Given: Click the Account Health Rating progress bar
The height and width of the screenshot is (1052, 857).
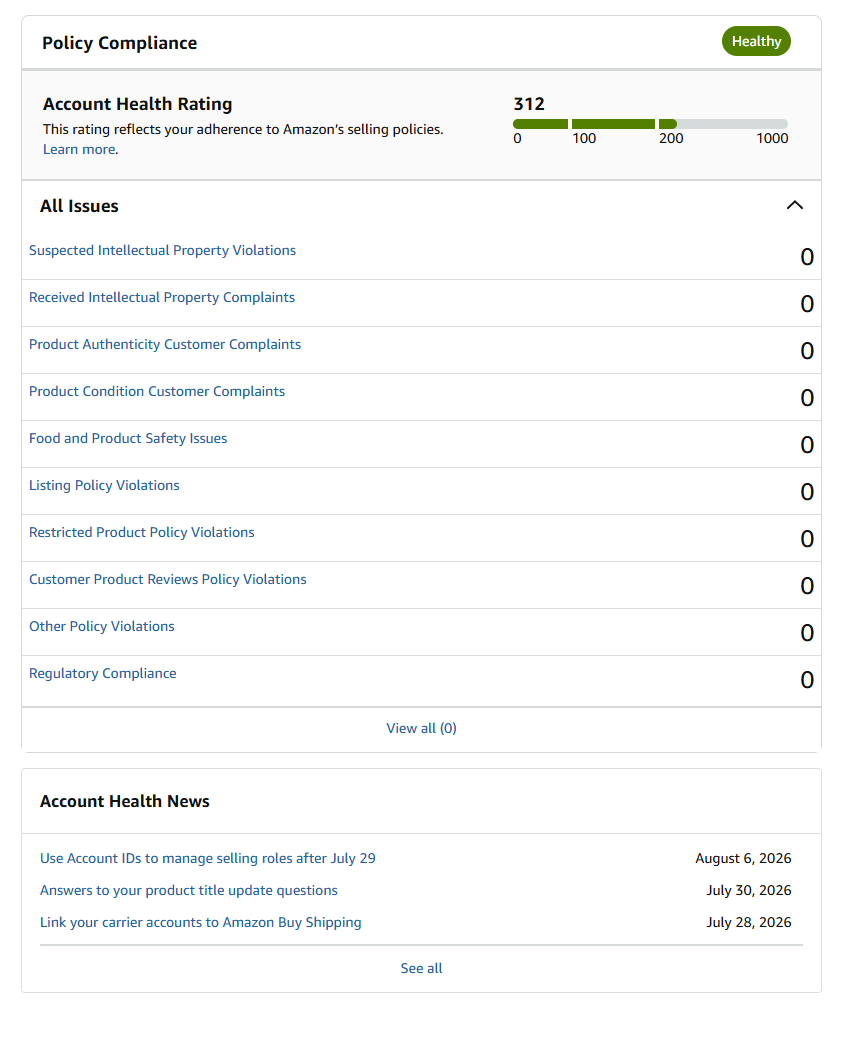Looking at the screenshot, I should [650, 124].
